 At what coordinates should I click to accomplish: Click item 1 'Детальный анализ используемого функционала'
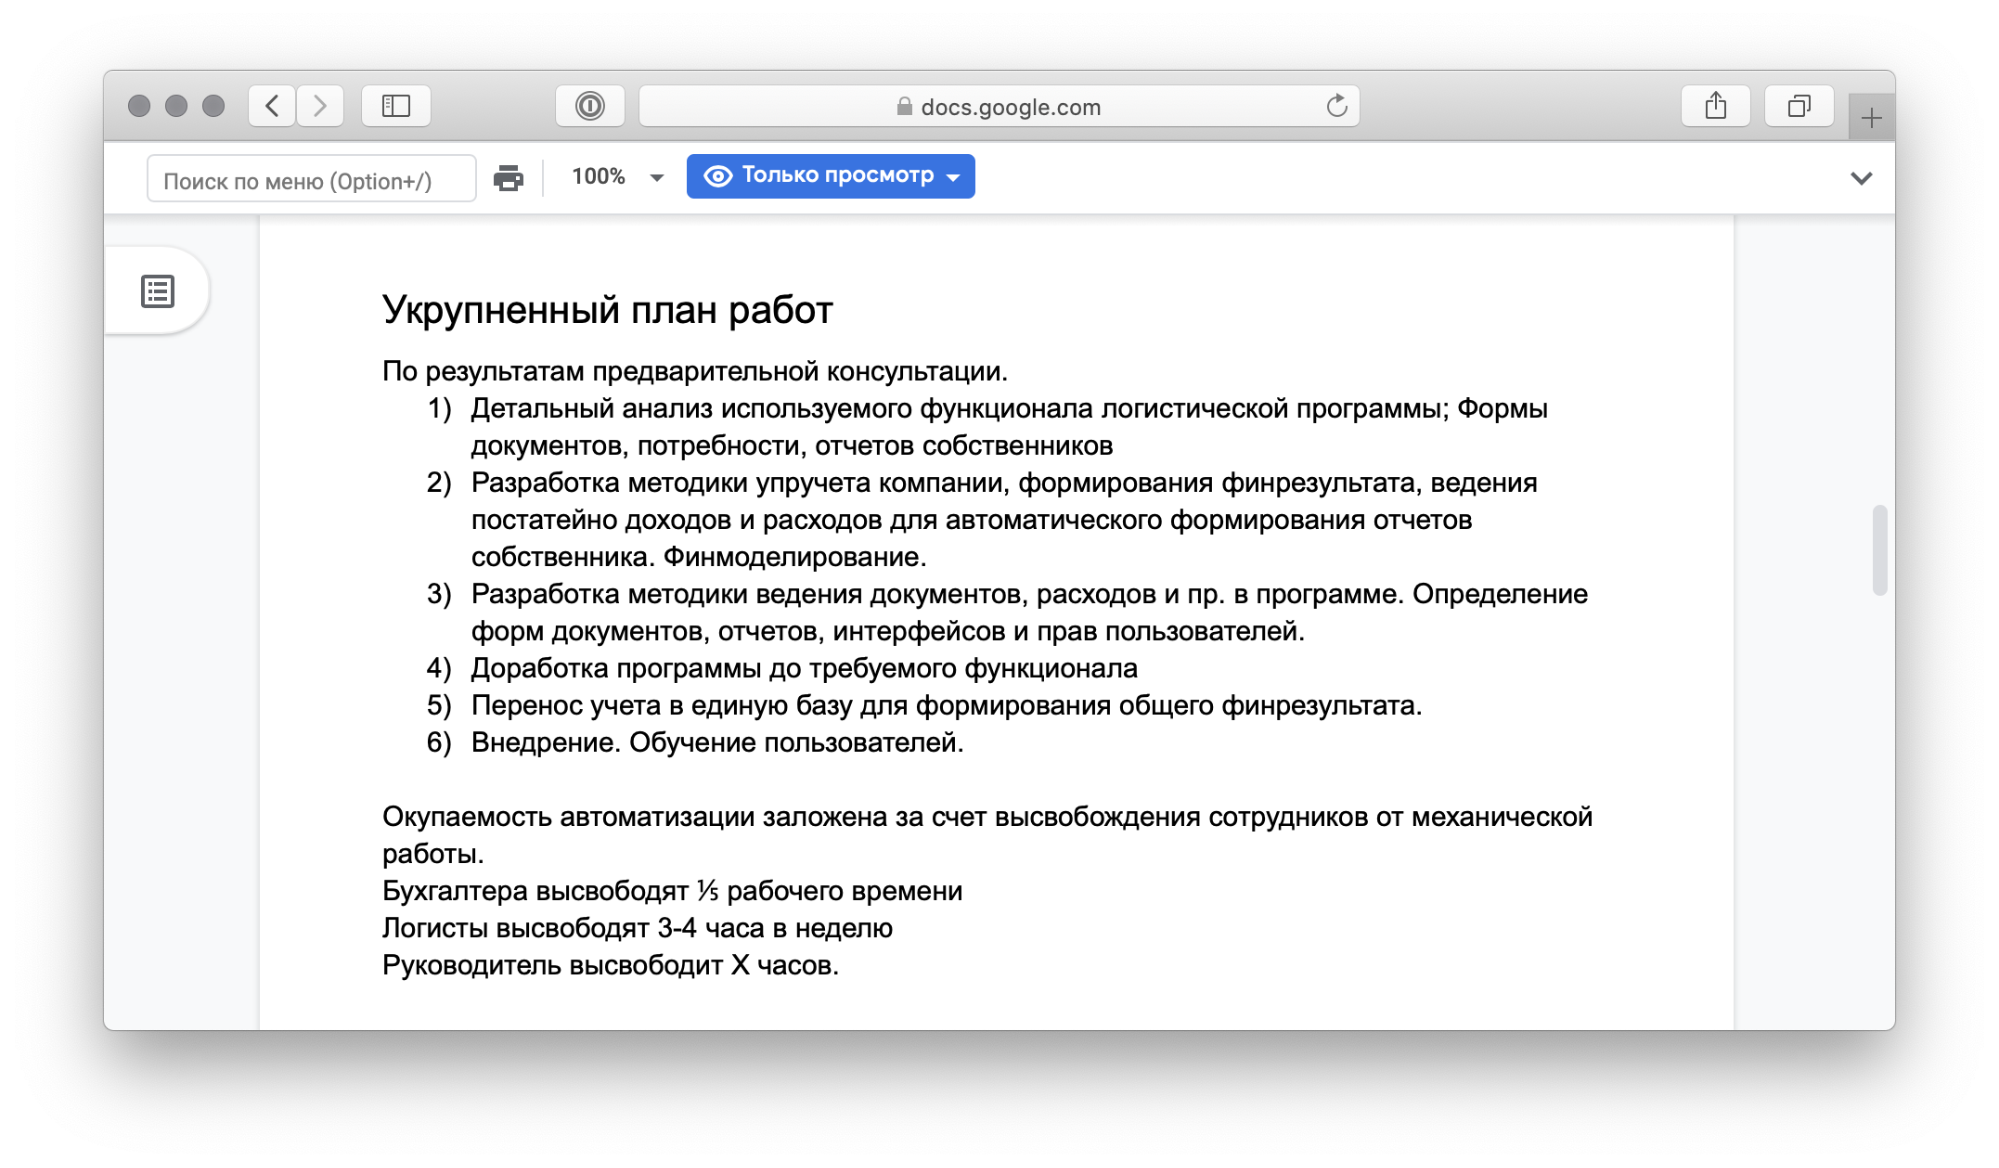point(1009,427)
